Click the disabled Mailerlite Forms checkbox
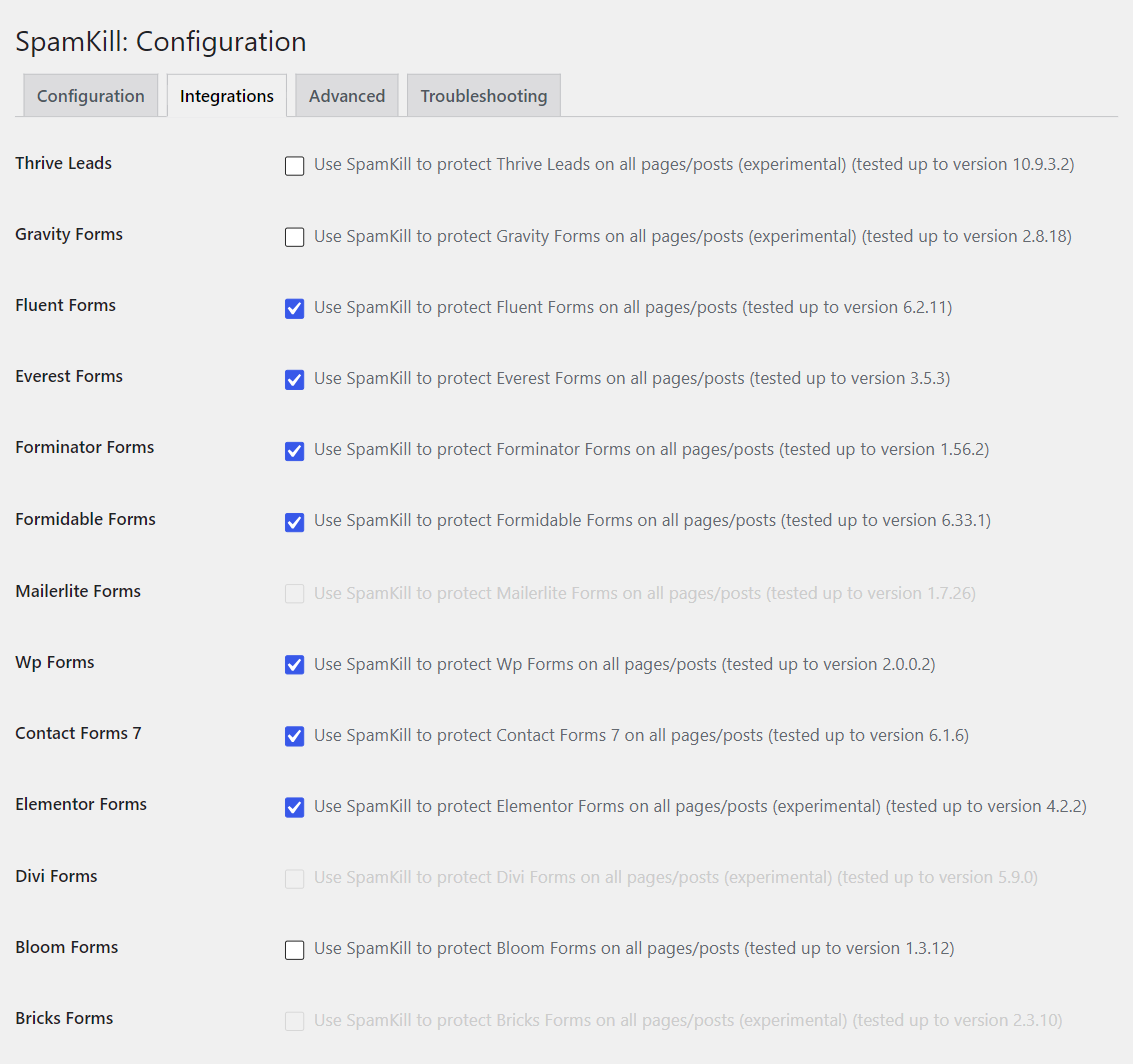This screenshot has height=1064, width=1133. [x=294, y=593]
